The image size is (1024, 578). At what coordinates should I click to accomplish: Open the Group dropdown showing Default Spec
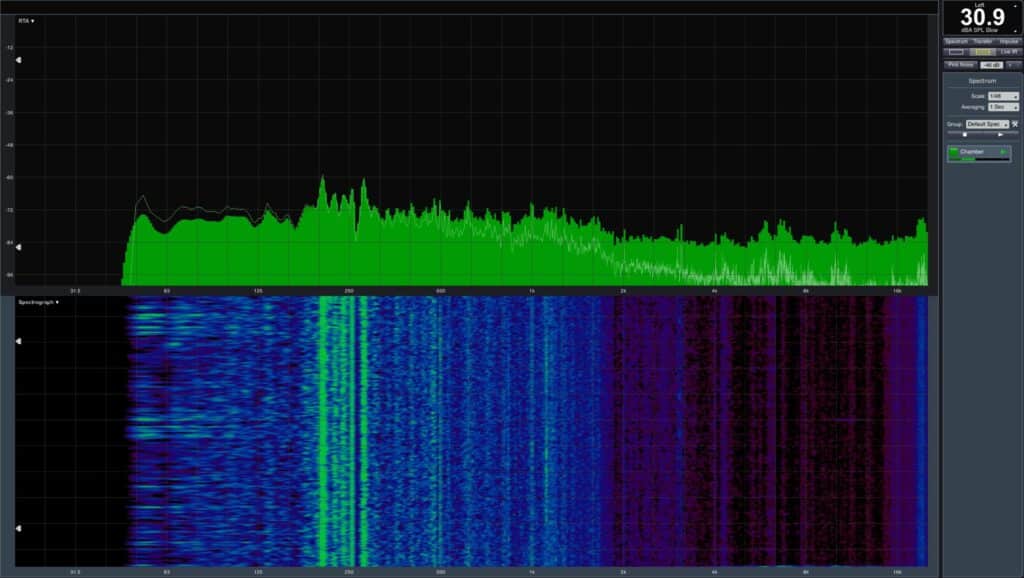tap(987, 124)
